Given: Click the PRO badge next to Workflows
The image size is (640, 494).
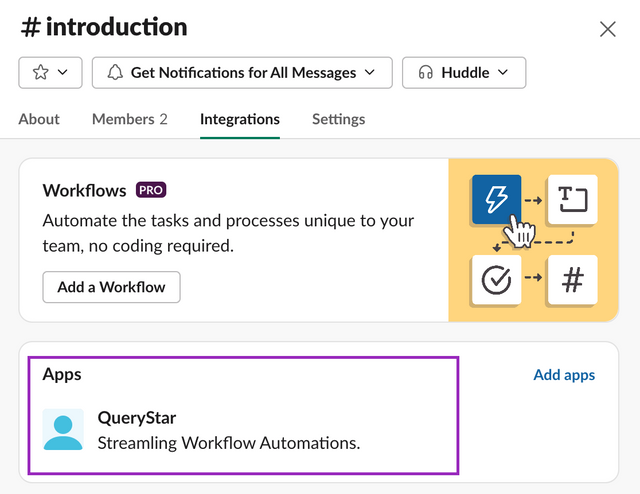Looking at the screenshot, I should tap(150, 190).
